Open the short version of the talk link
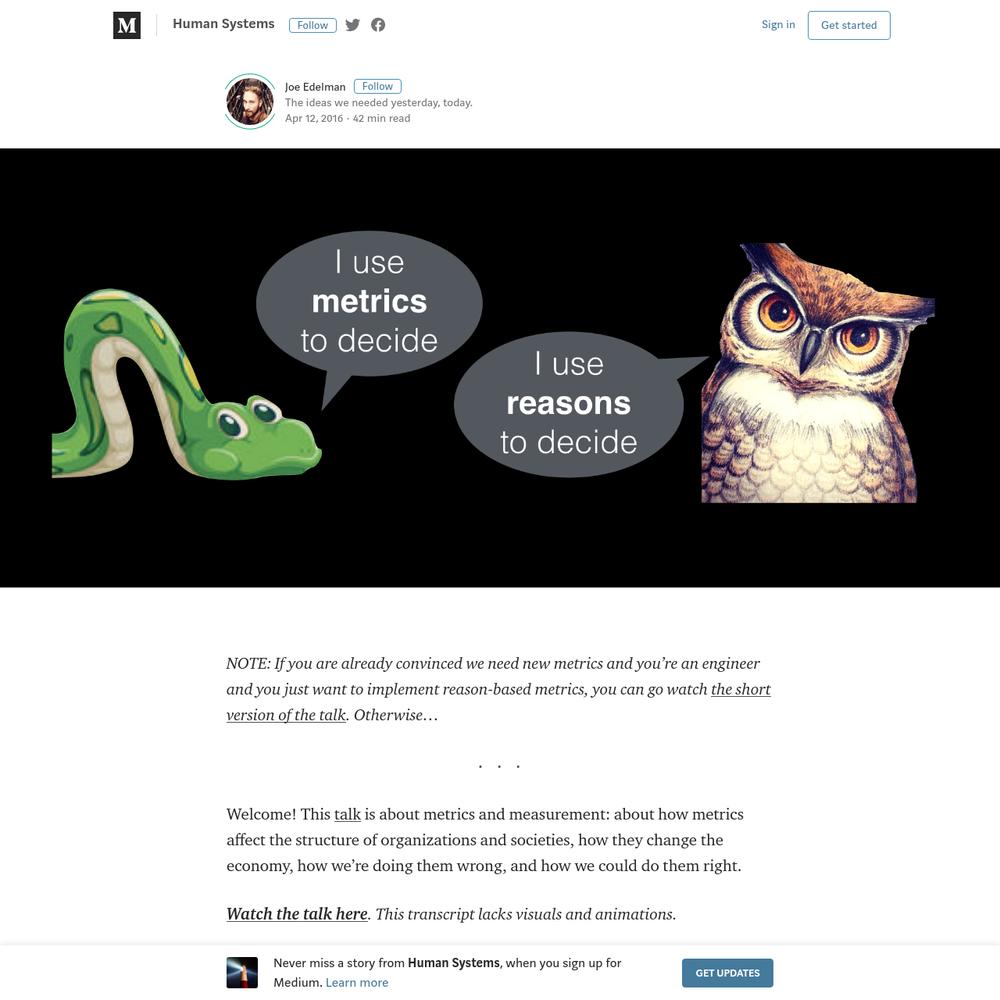Screen dimensions: 1000x1000 point(498,702)
